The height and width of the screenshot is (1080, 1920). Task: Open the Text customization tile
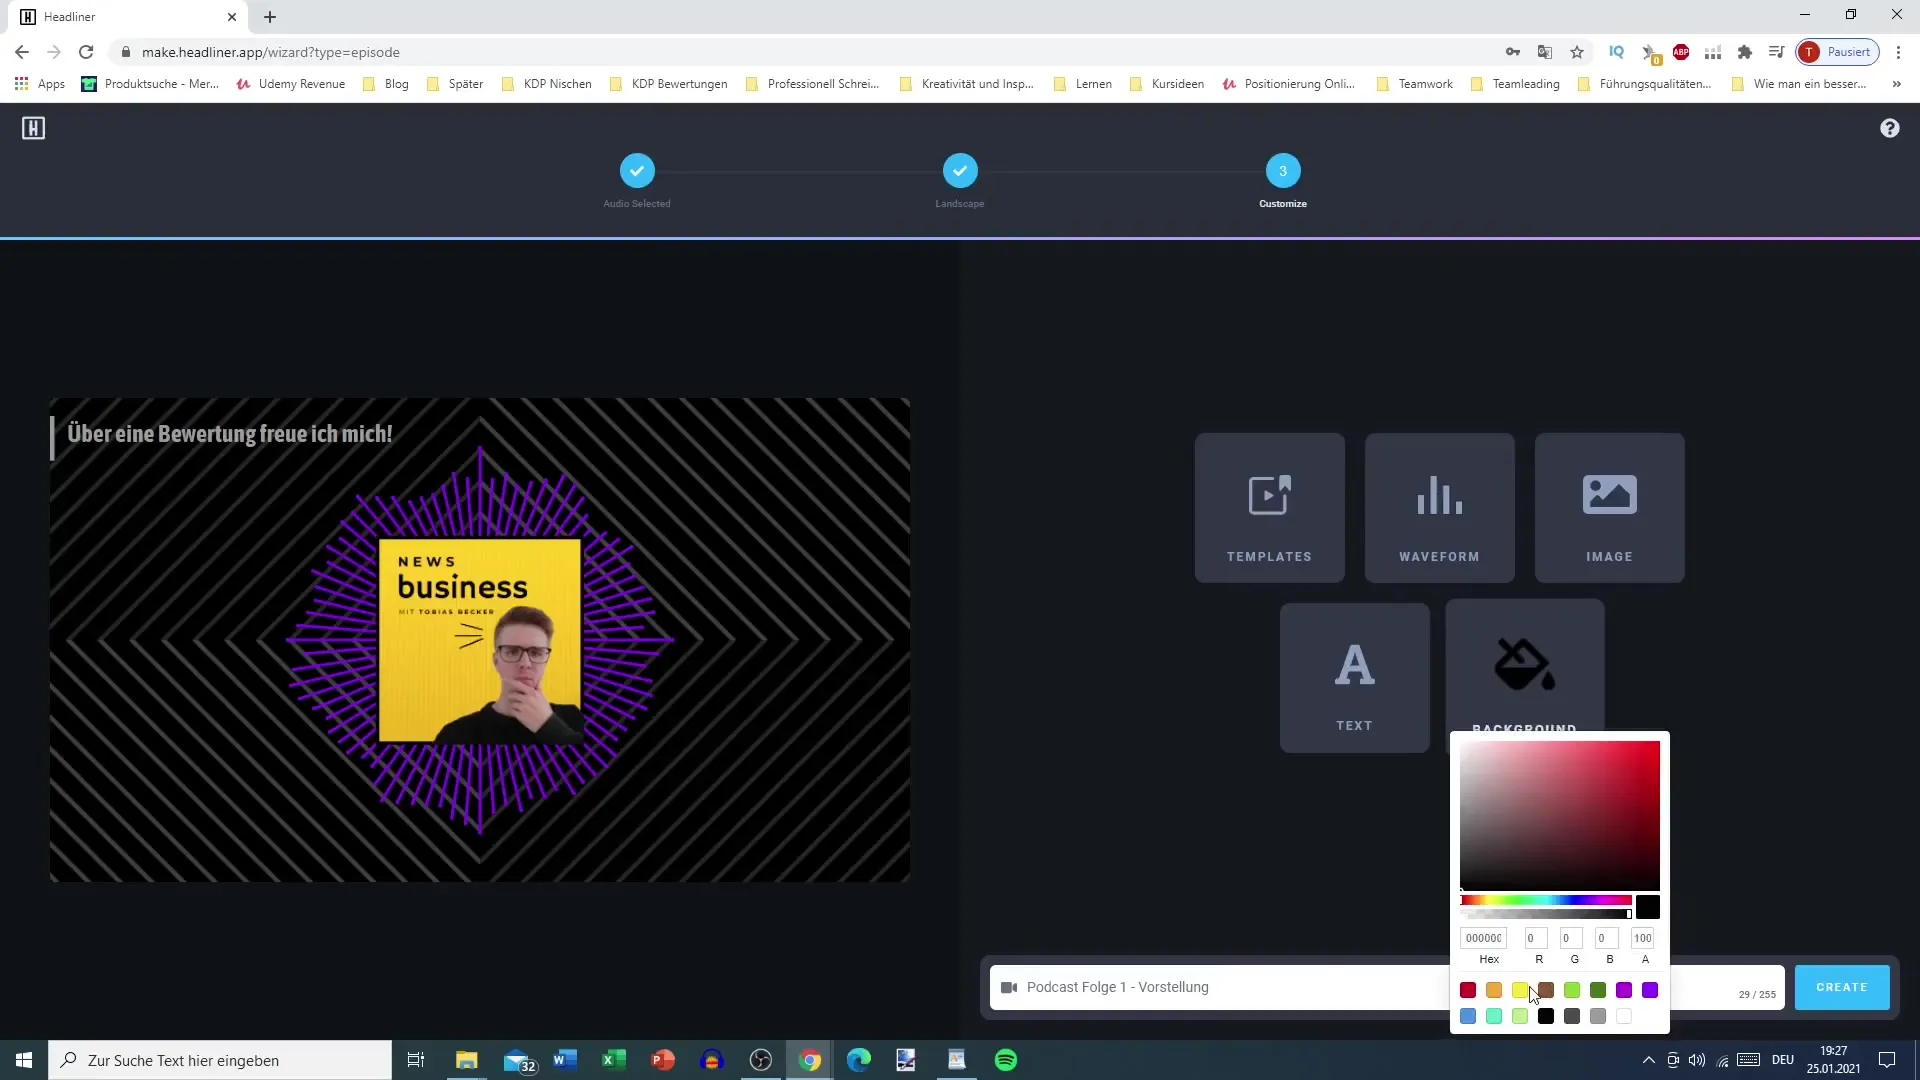pos(1354,677)
